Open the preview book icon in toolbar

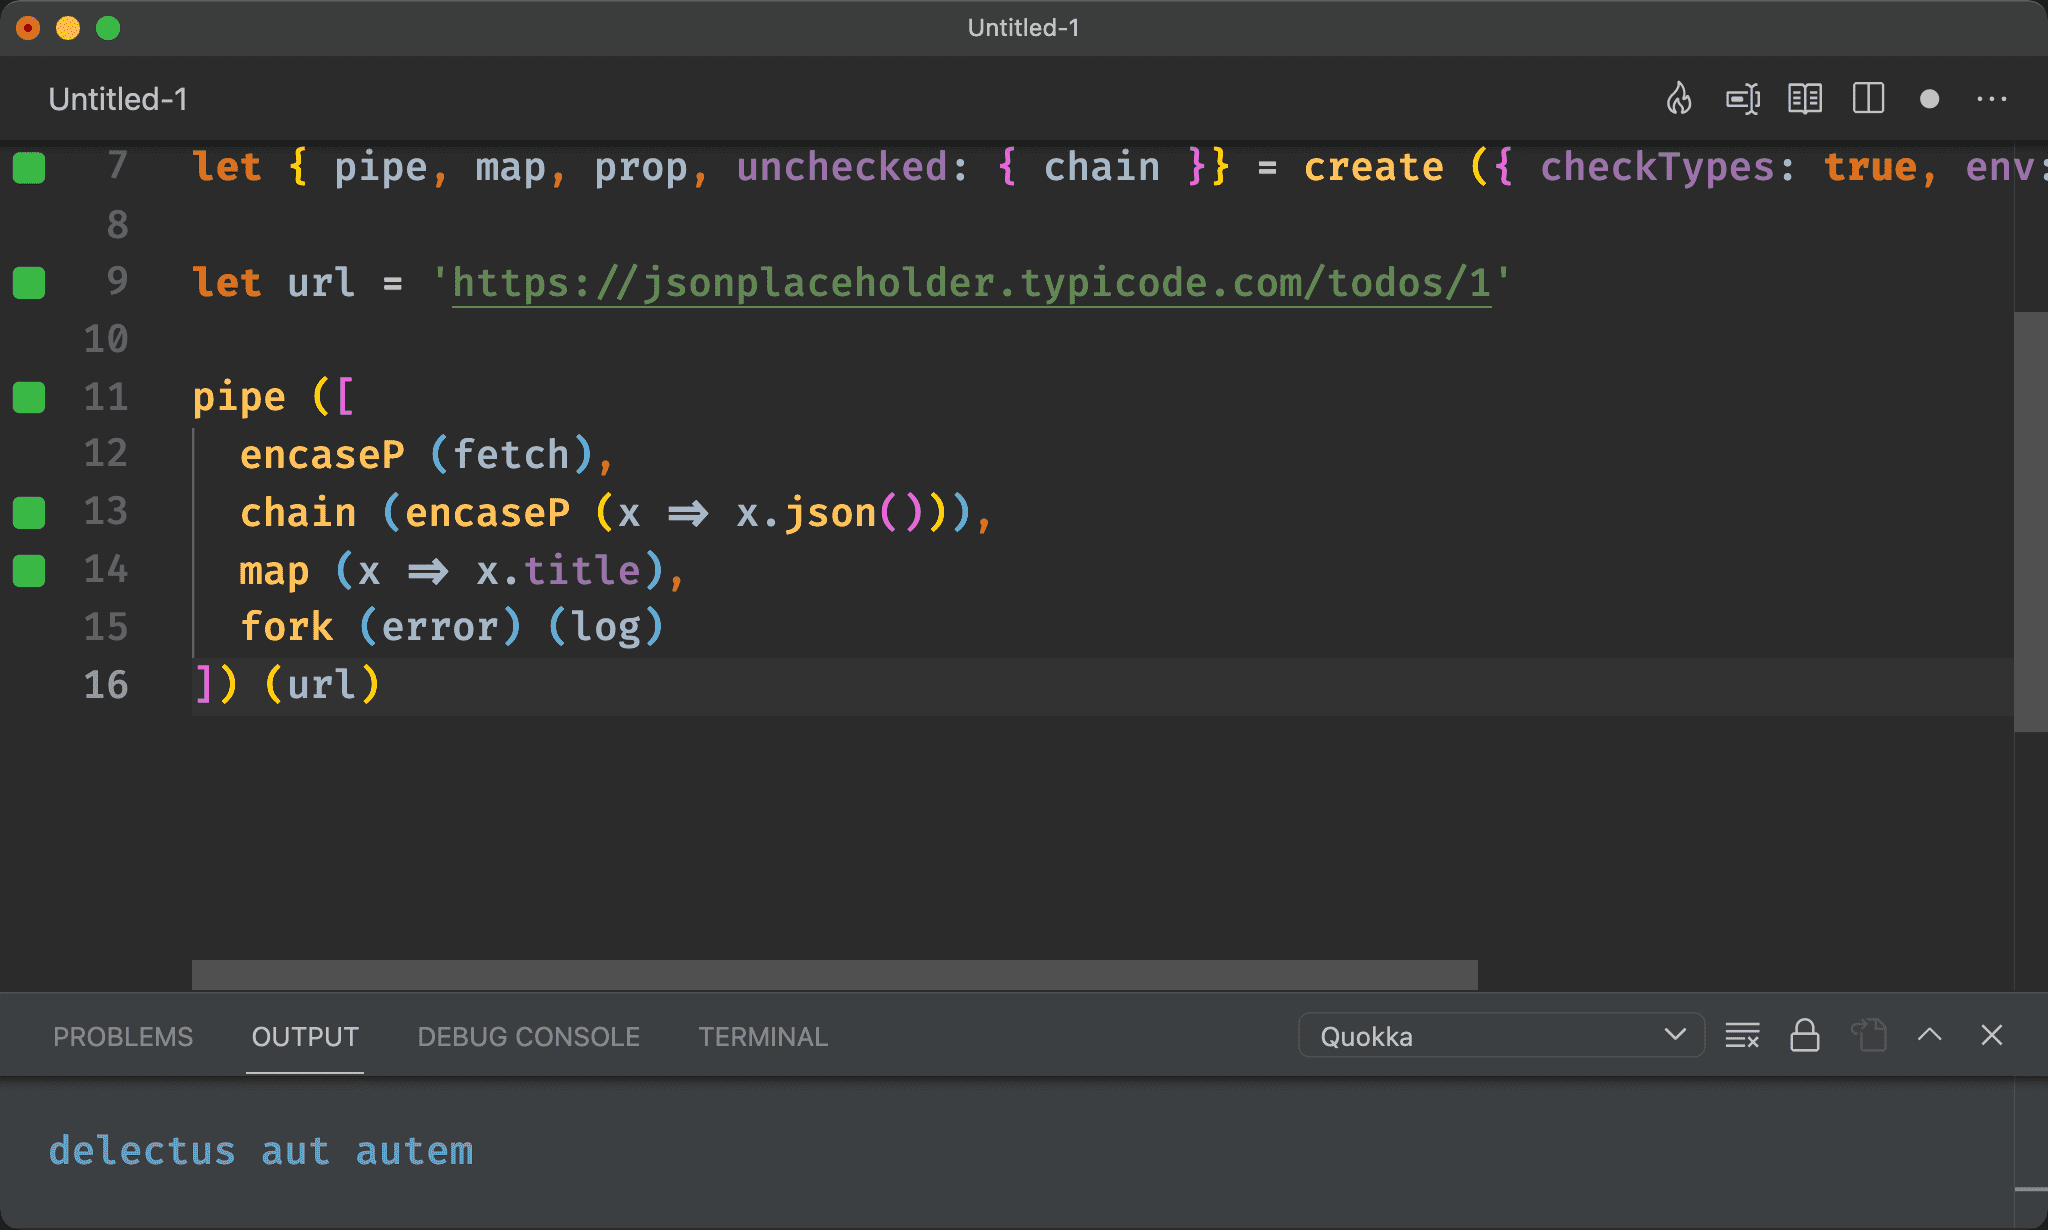[x=1805, y=99]
